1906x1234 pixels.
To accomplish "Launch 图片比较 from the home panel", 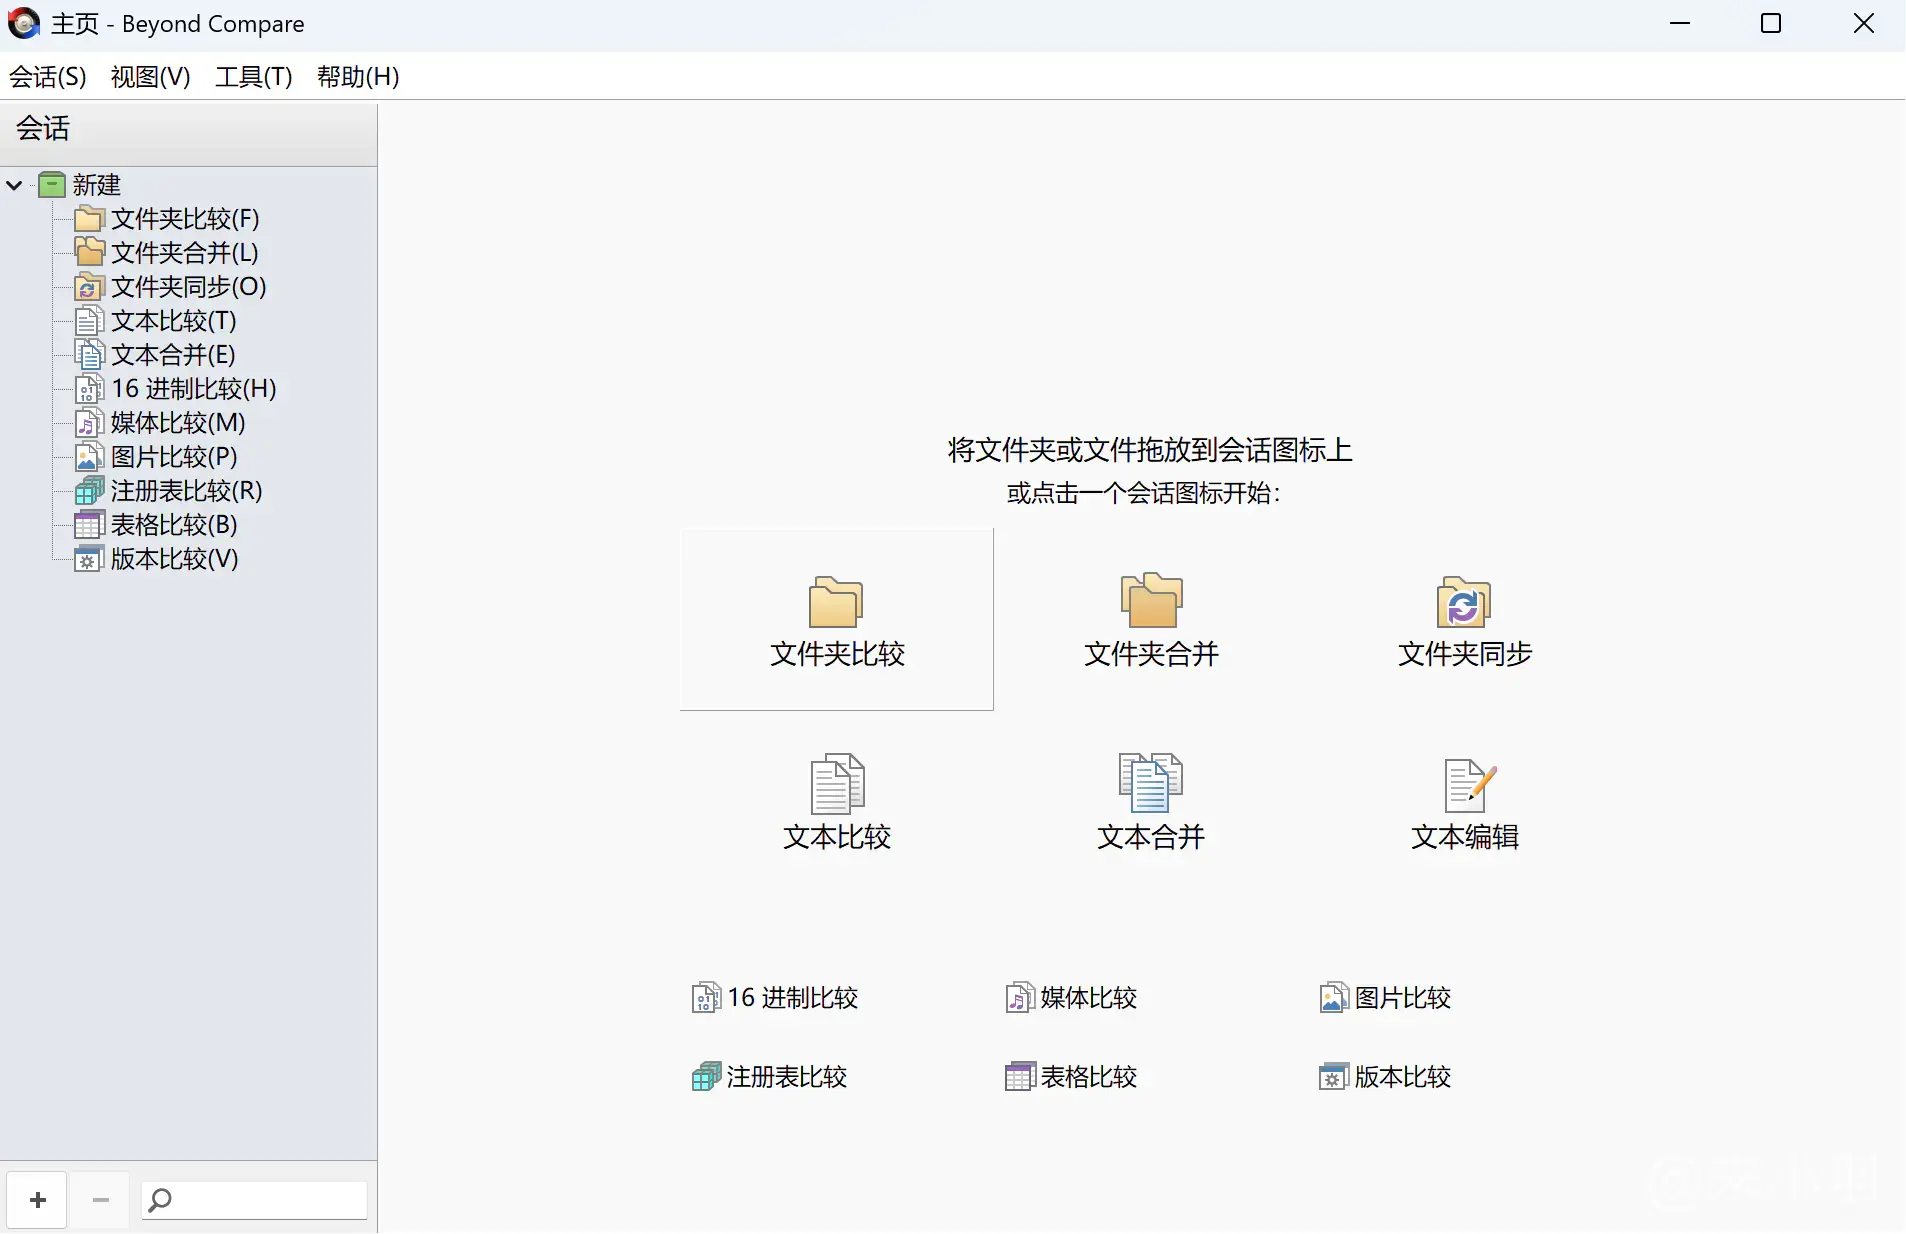I will click(1385, 998).
